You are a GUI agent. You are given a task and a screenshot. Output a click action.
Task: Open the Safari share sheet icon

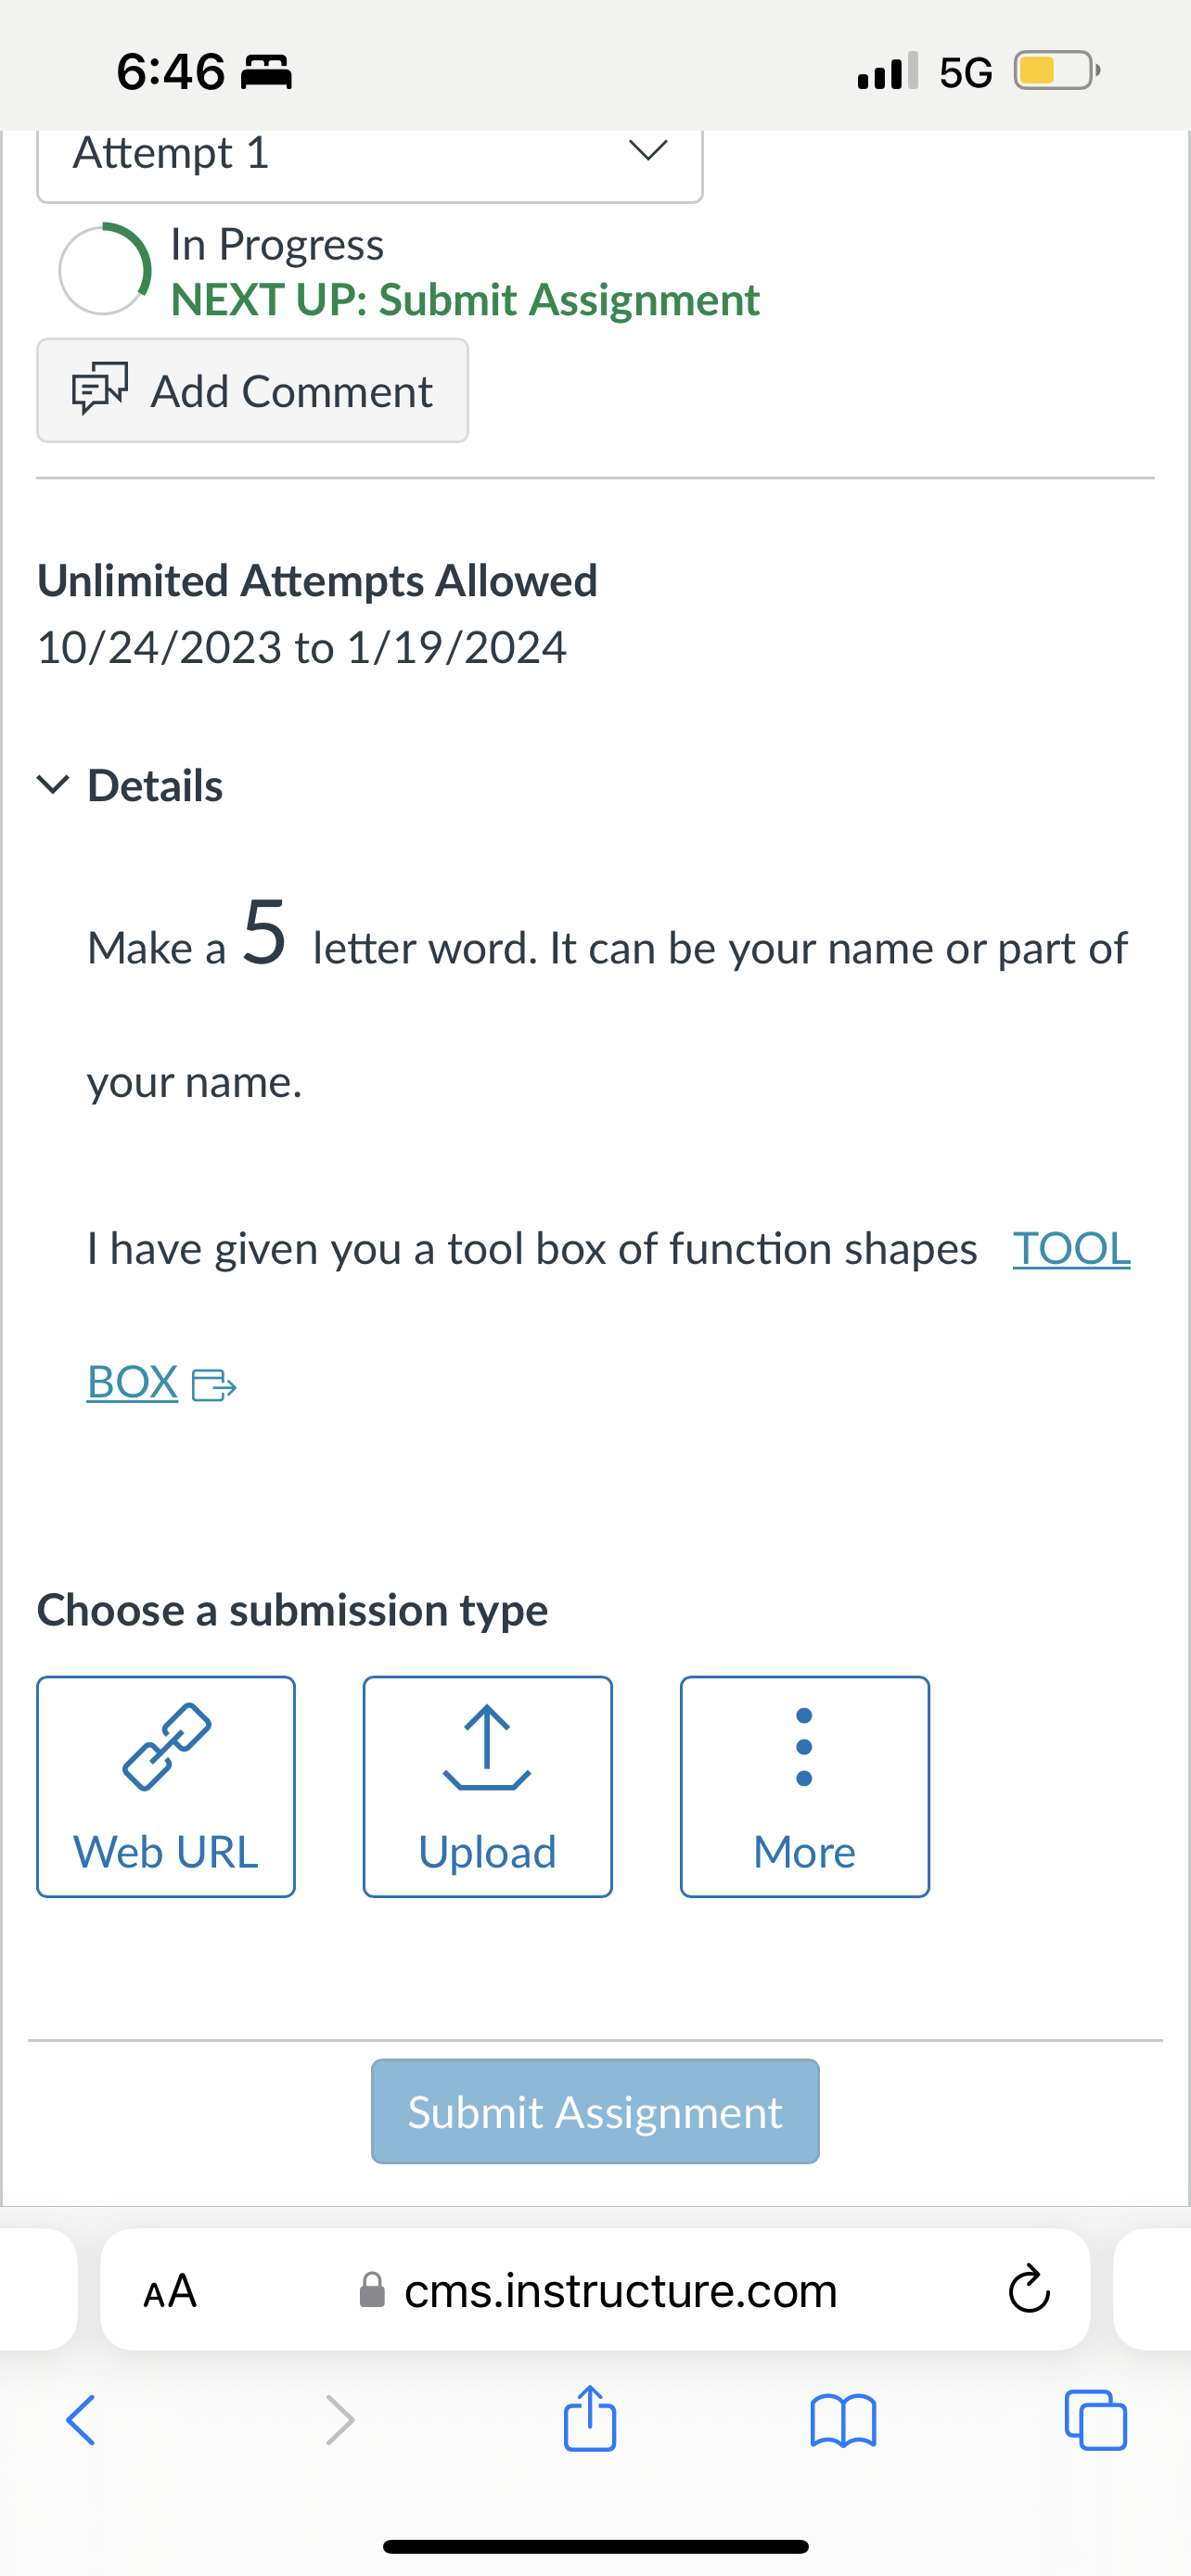[x=590, y=2418]
